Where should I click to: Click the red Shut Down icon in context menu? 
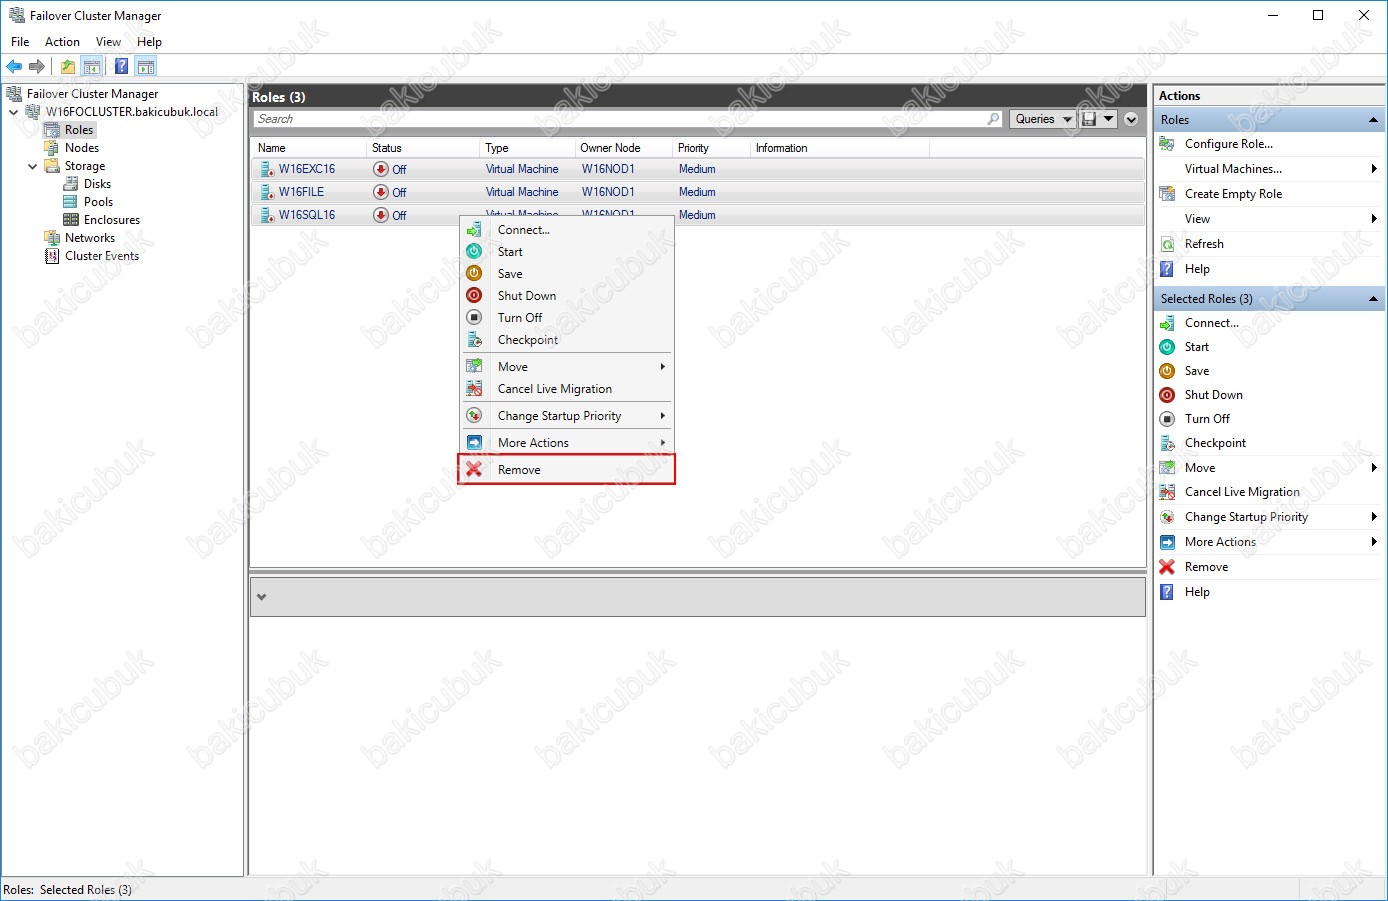(x=475, y=296)
